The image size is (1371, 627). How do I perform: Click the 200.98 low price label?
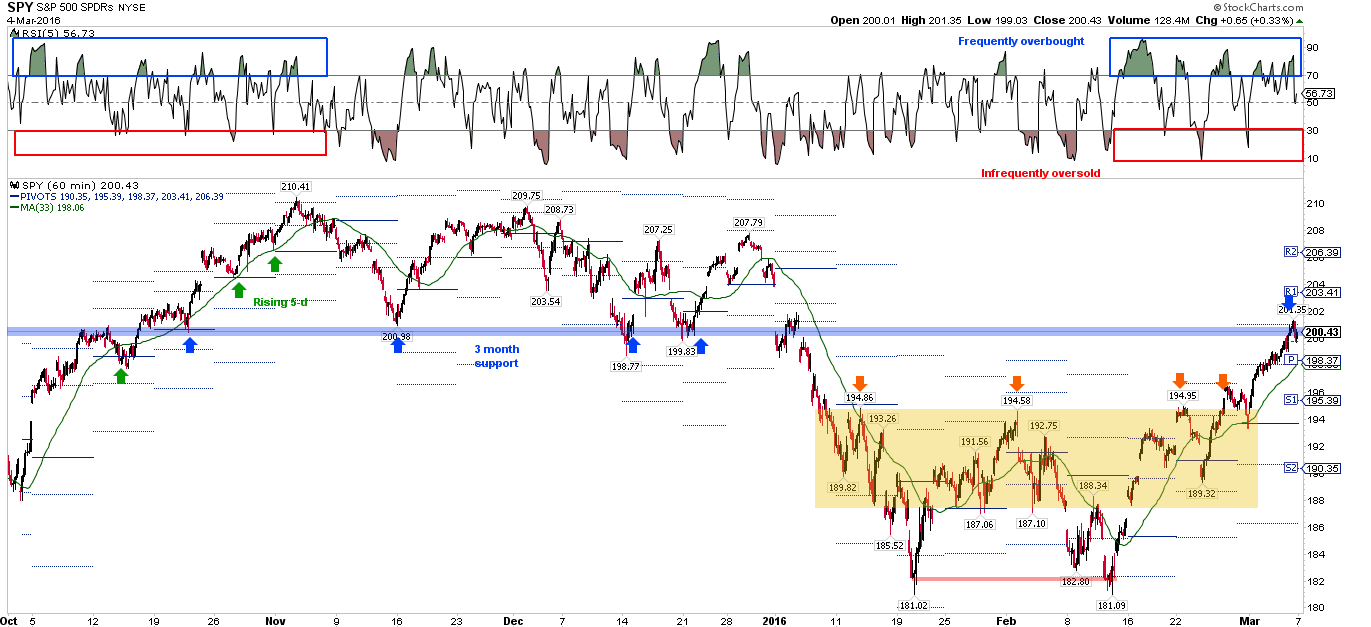[x=397, y=336]
